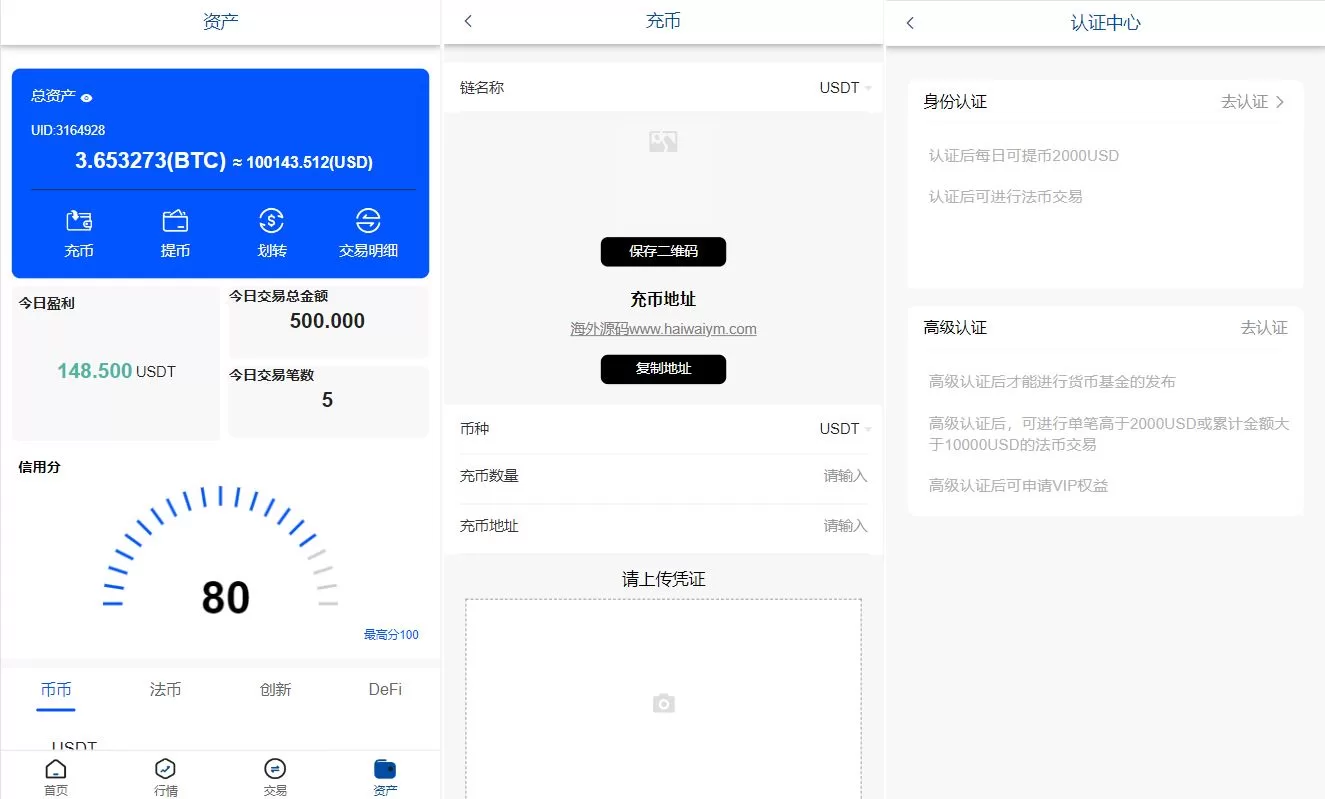Viewport: 1325px width, 799px height.
Task: Click the 今日盈利 148.500 USDT value
Action: 116,371
